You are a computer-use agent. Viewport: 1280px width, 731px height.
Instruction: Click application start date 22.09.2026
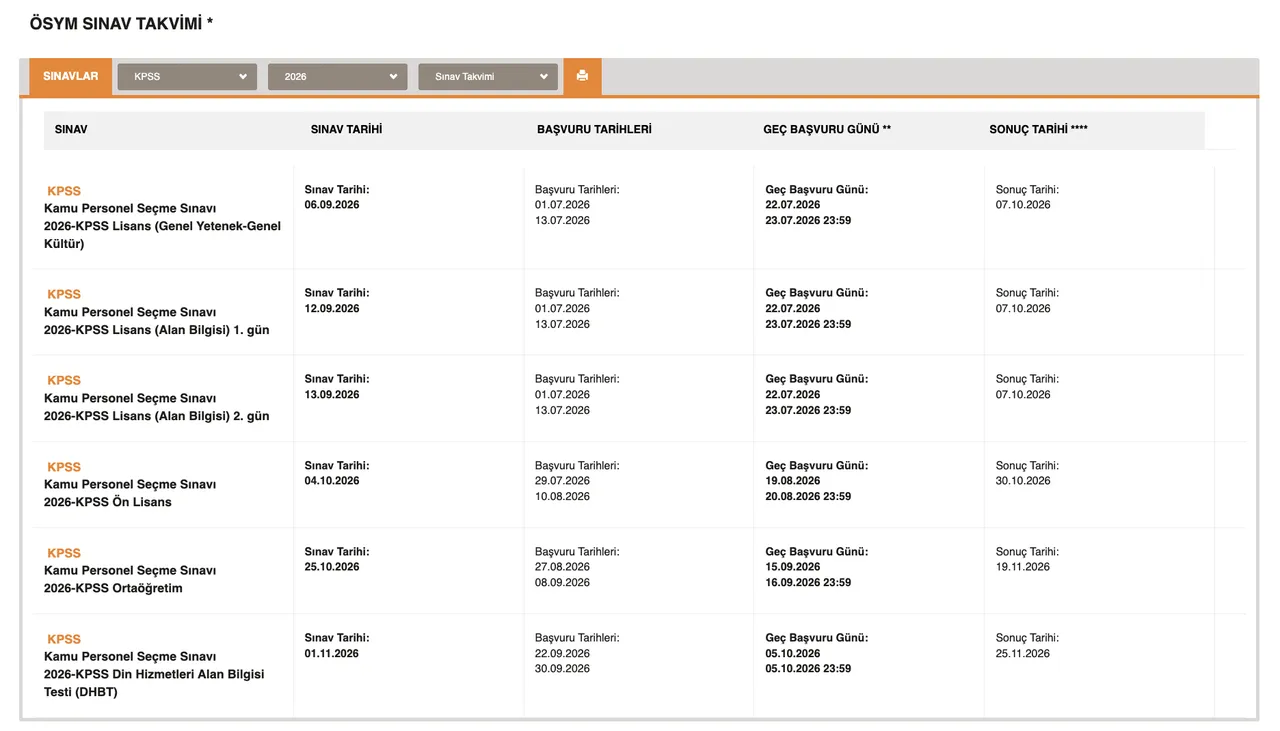coord(562,654)
